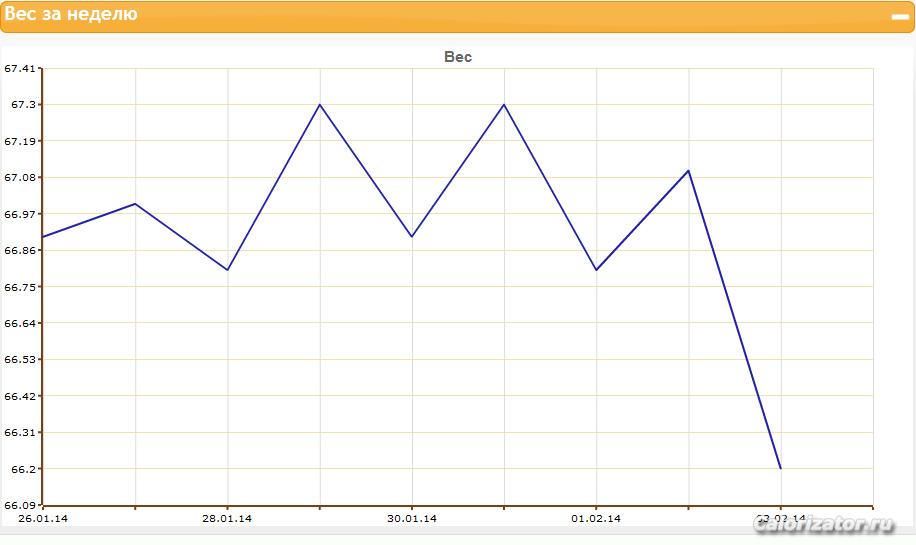Click the 67.19 axis value label

tap(20, 141)
